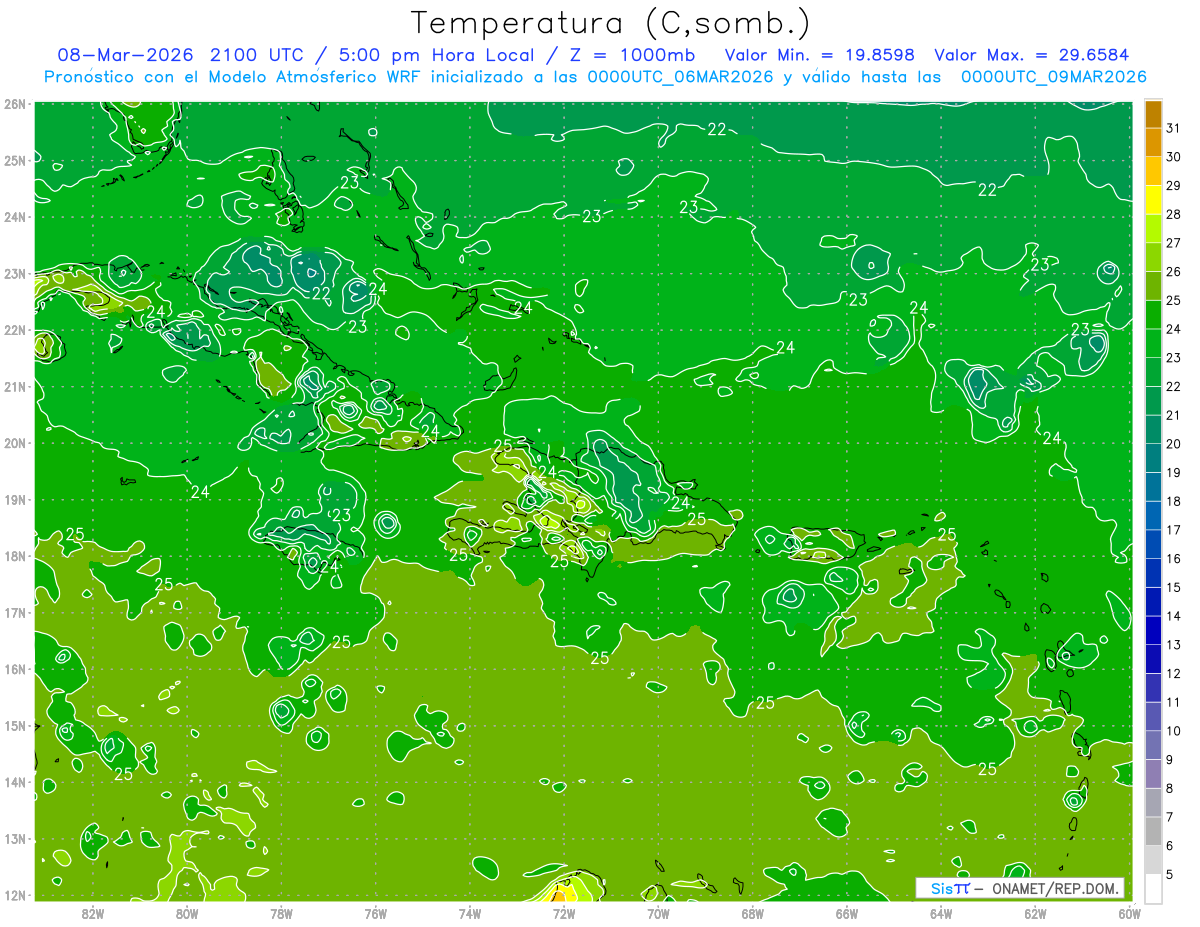The height and width of the screenshot is (927, 1200).
Task: Click the 12N latitude axis label
Action: tap(15, 895)
